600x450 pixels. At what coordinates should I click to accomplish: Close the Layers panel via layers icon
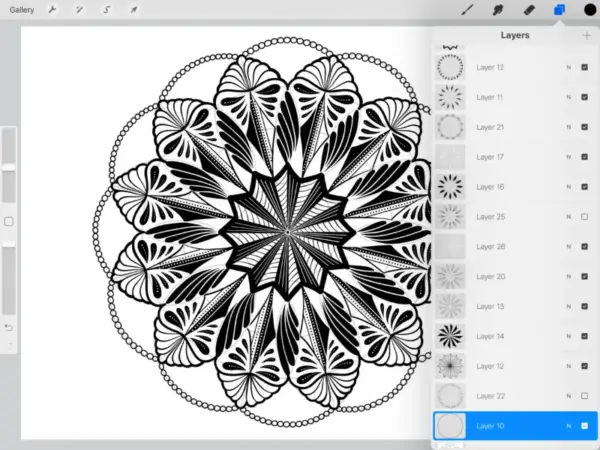pyautogui.click(x=559, y=10)
